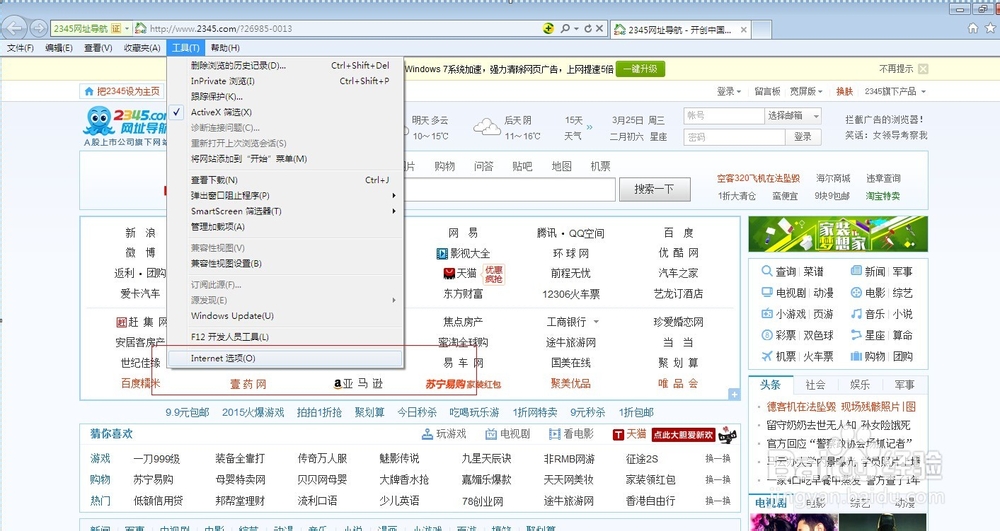Viewport: 1000px width, 531px height.
Task: Click the main search input box
Action: pos(510,189)
